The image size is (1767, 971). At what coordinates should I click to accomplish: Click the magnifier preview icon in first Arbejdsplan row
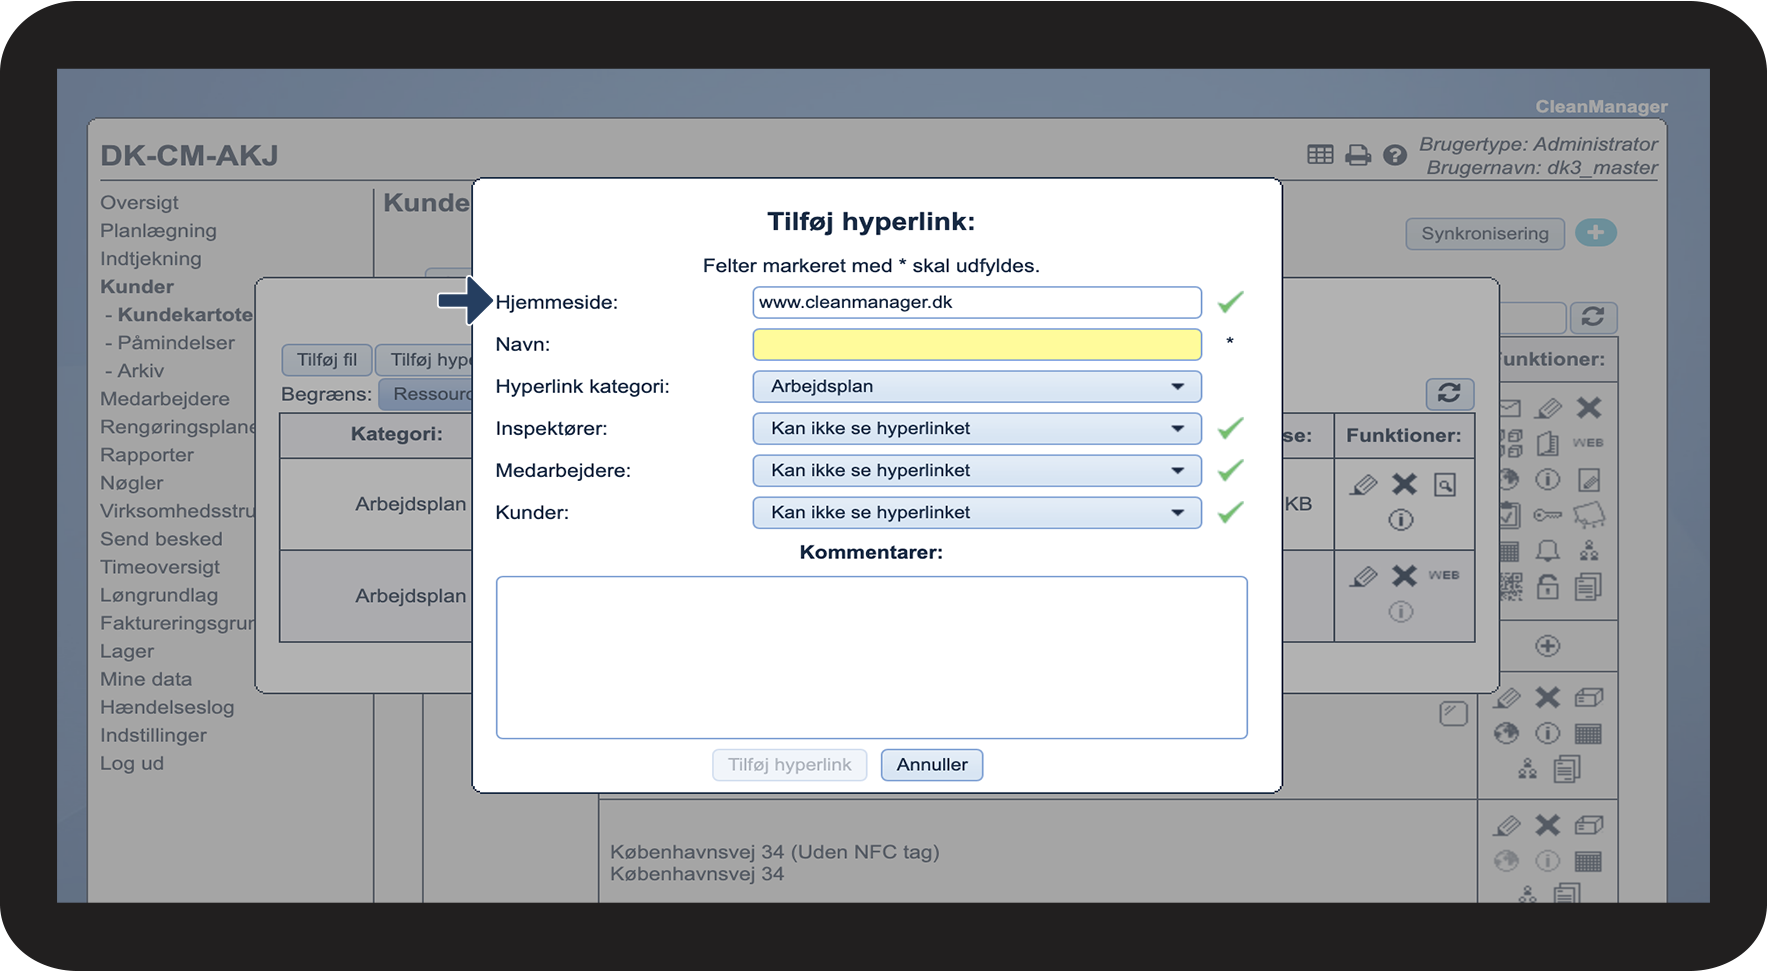[x=1445, y=485]
